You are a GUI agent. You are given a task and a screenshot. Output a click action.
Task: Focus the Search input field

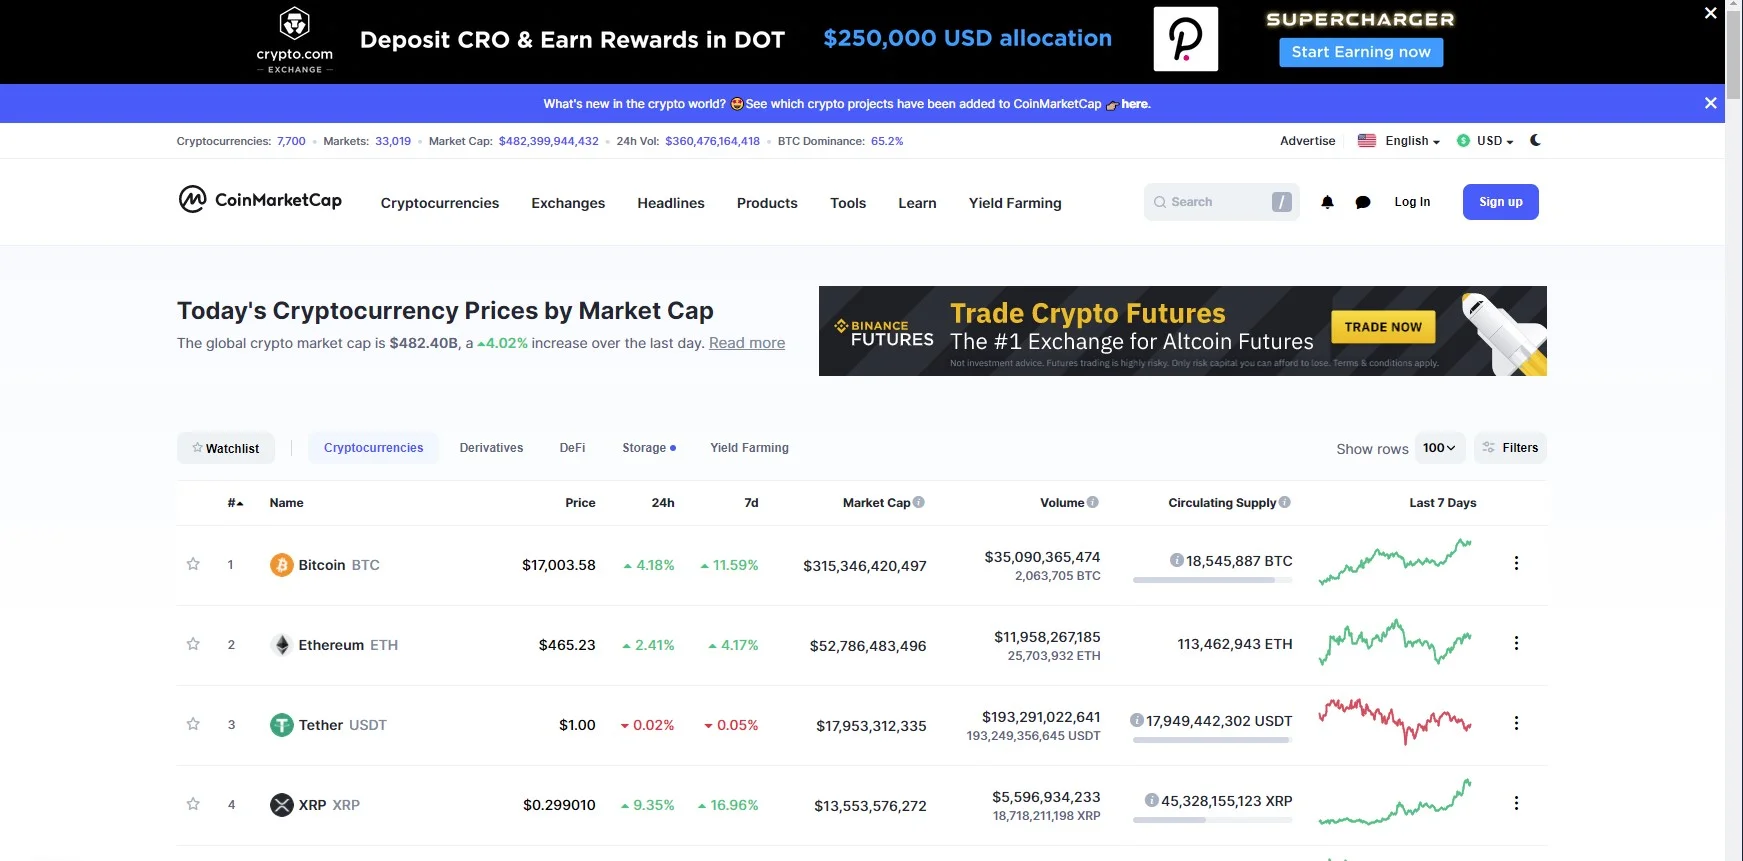(1222, 202)
